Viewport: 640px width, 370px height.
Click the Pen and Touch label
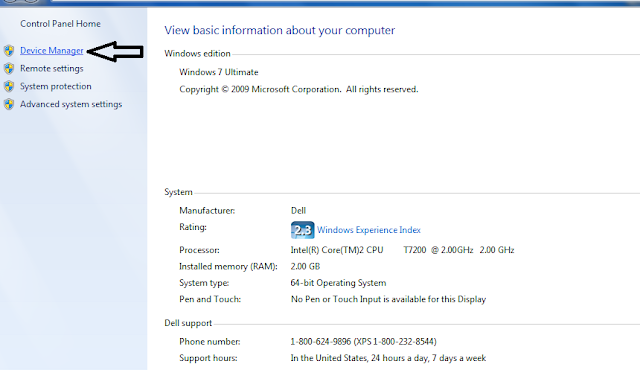[210, 299]
